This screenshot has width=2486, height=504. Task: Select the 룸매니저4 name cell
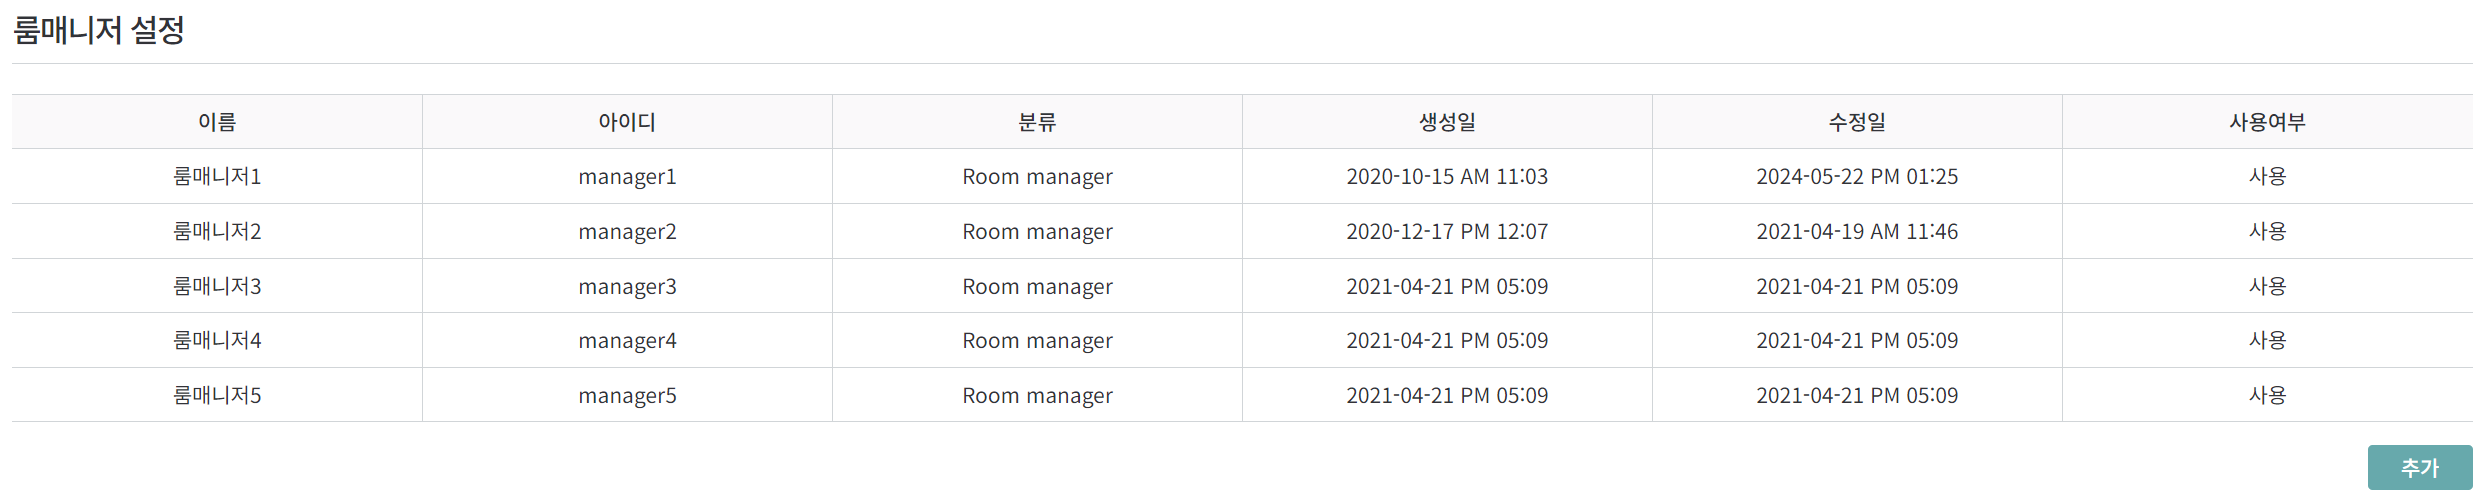(217, 340)
